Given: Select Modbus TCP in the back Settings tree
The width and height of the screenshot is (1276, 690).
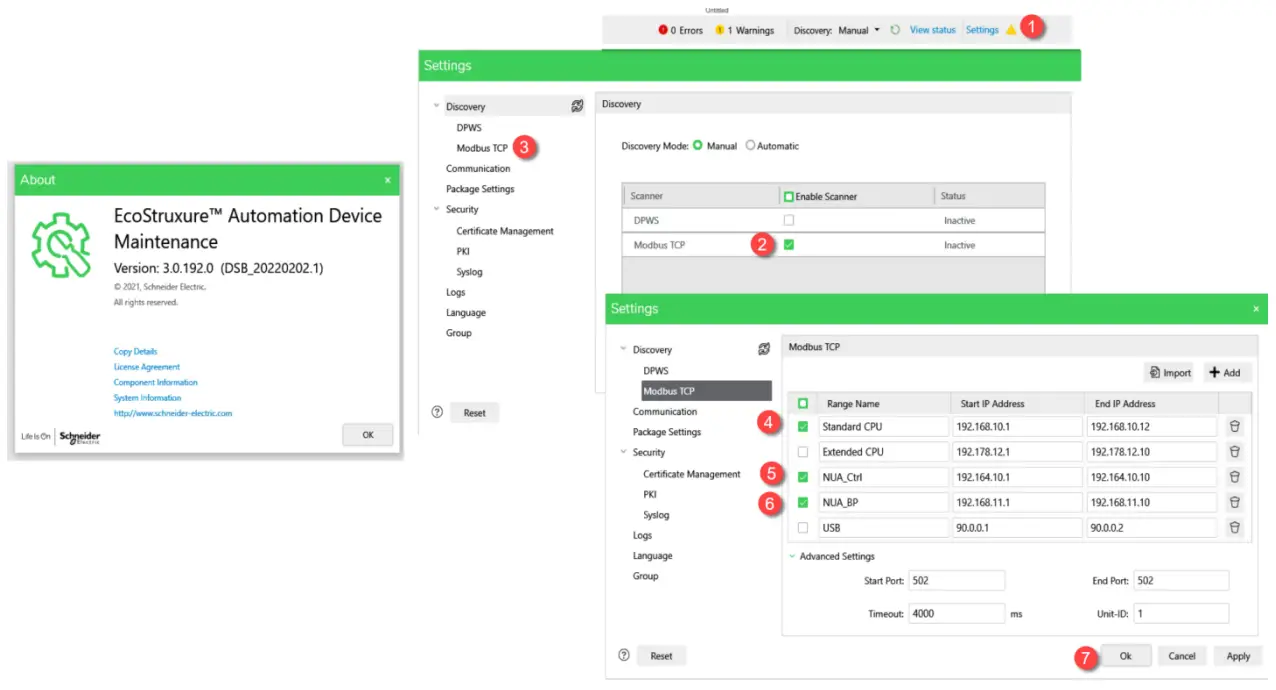Looking at the screenshot, I should [481, 148].
